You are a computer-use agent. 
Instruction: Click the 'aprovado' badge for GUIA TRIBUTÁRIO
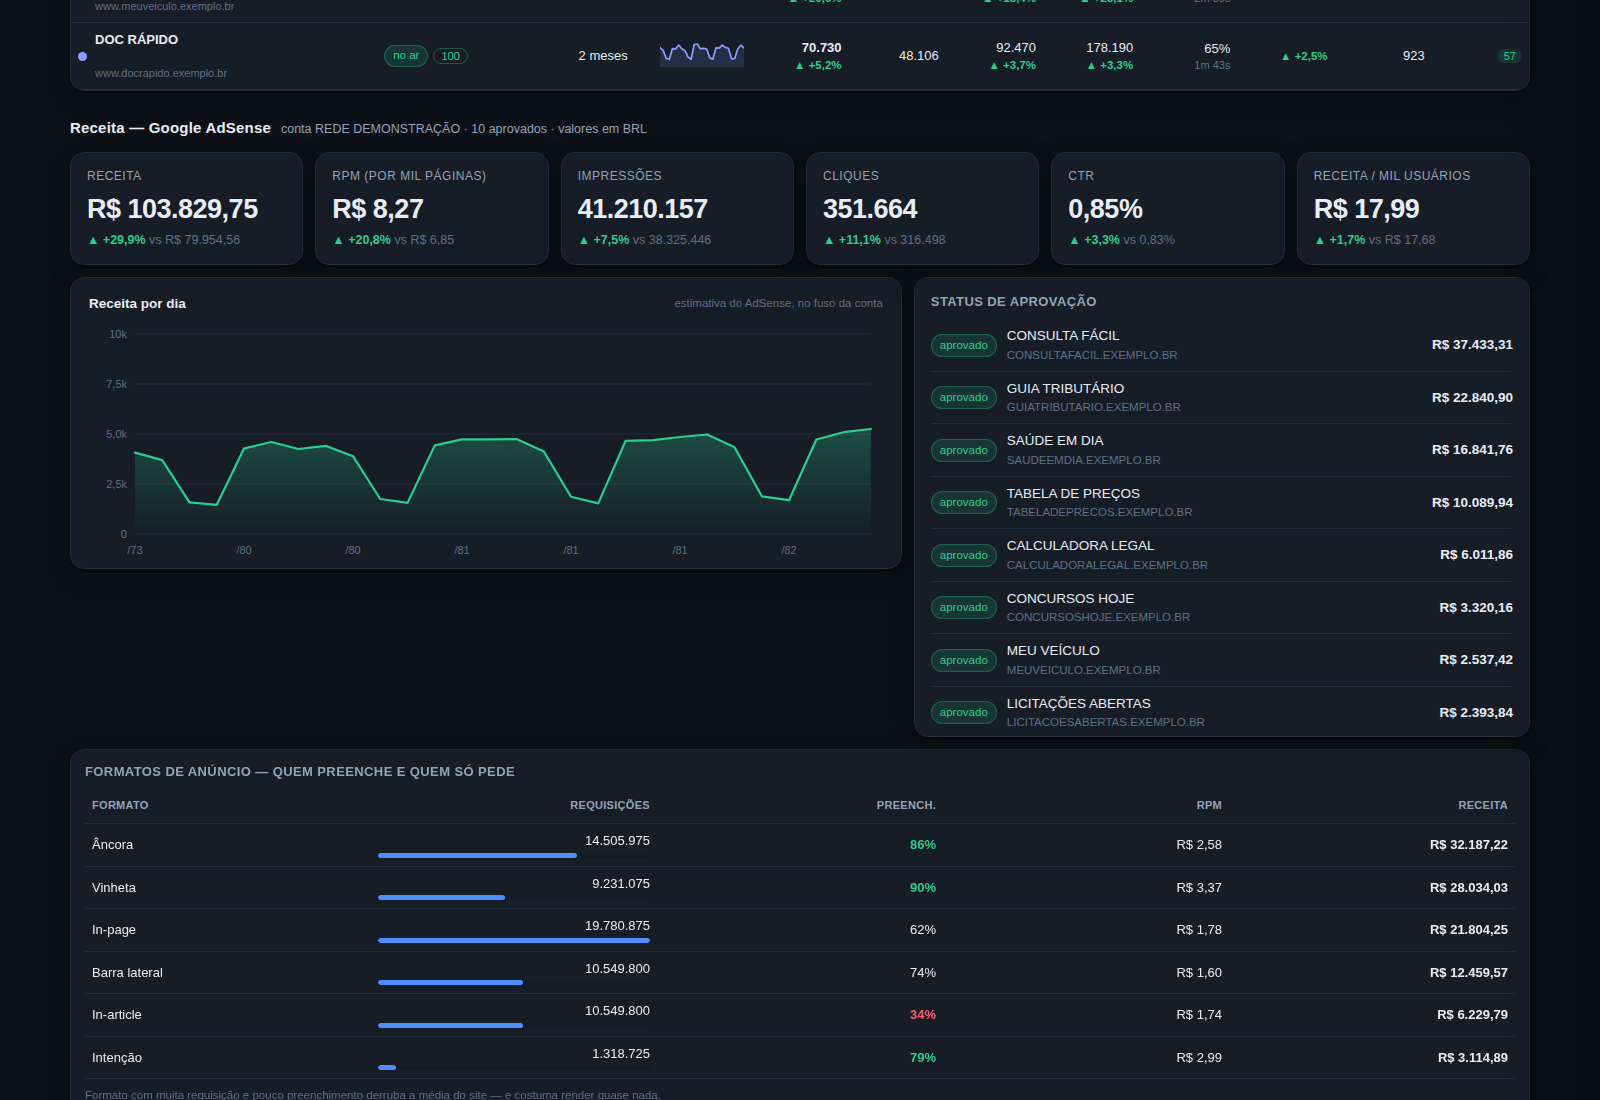point(963,397)
